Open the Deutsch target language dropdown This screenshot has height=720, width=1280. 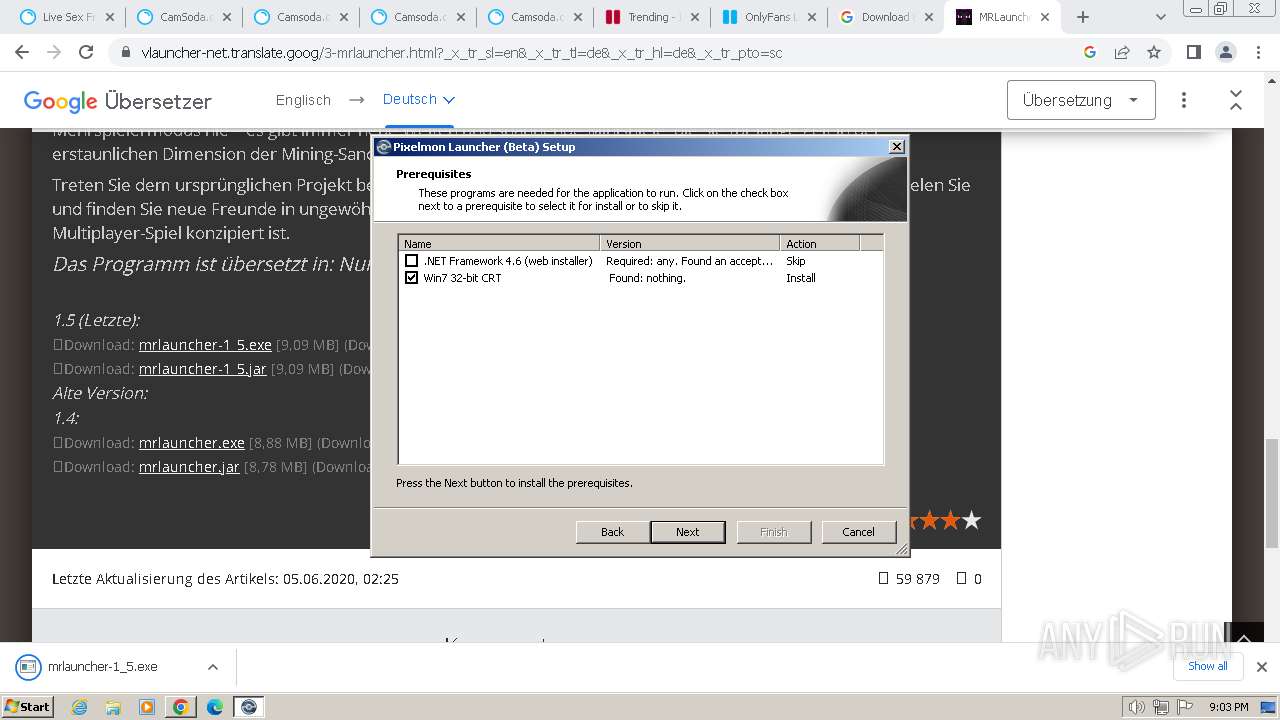[x=419, y=100]
